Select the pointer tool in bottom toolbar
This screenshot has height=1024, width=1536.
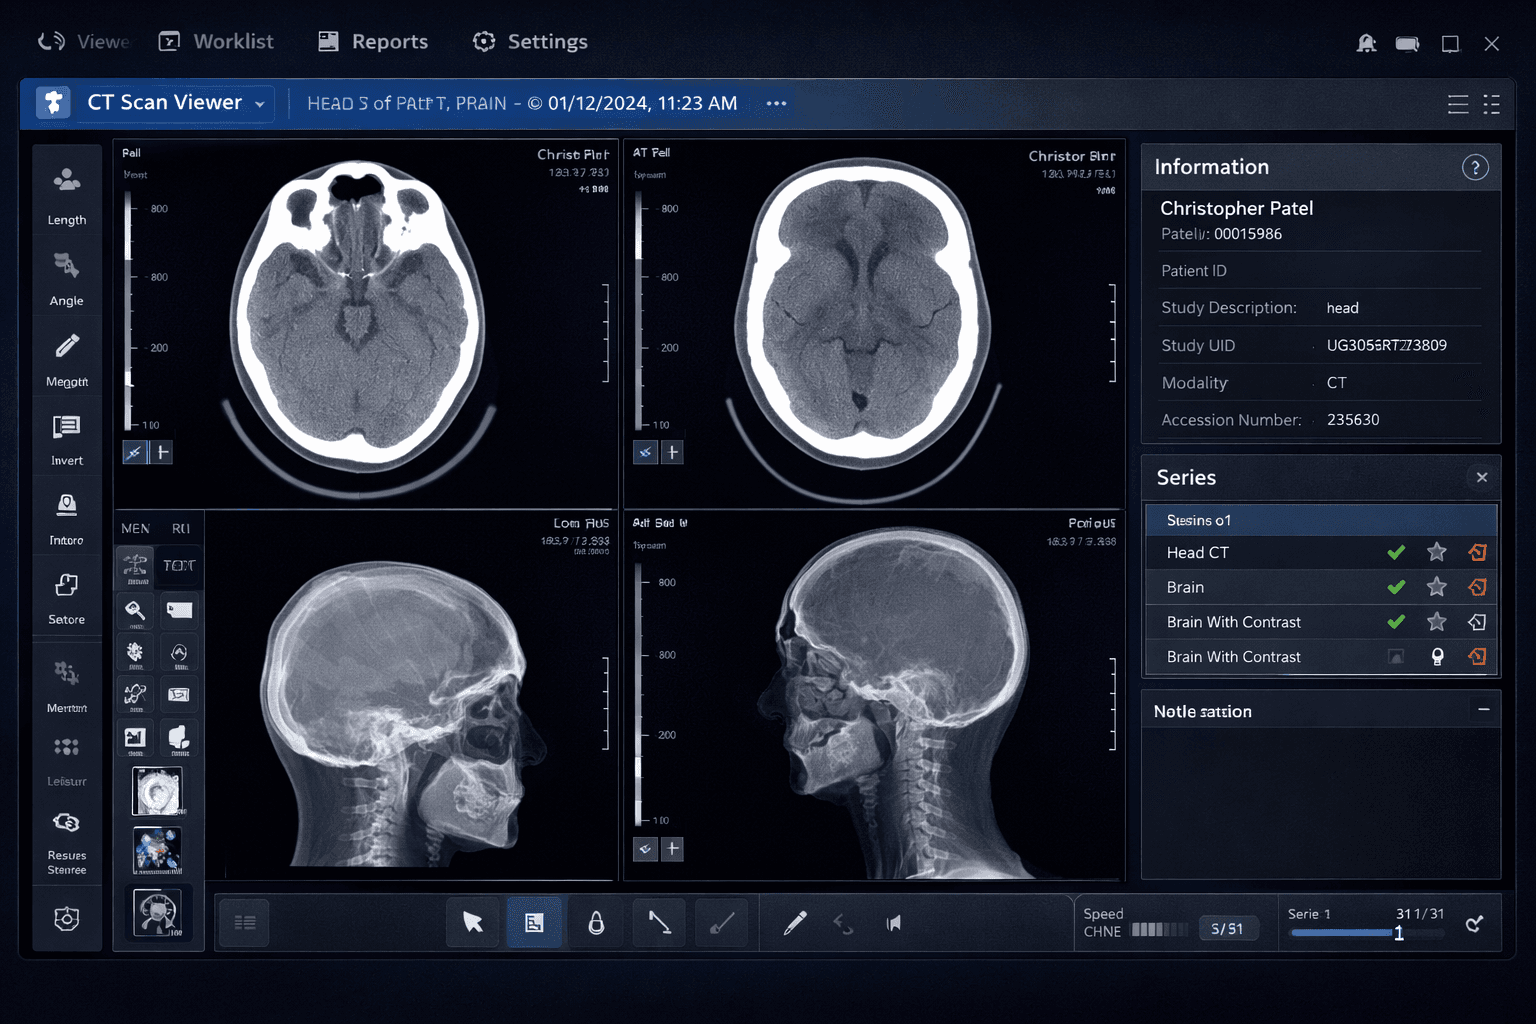tap(472, 922)
